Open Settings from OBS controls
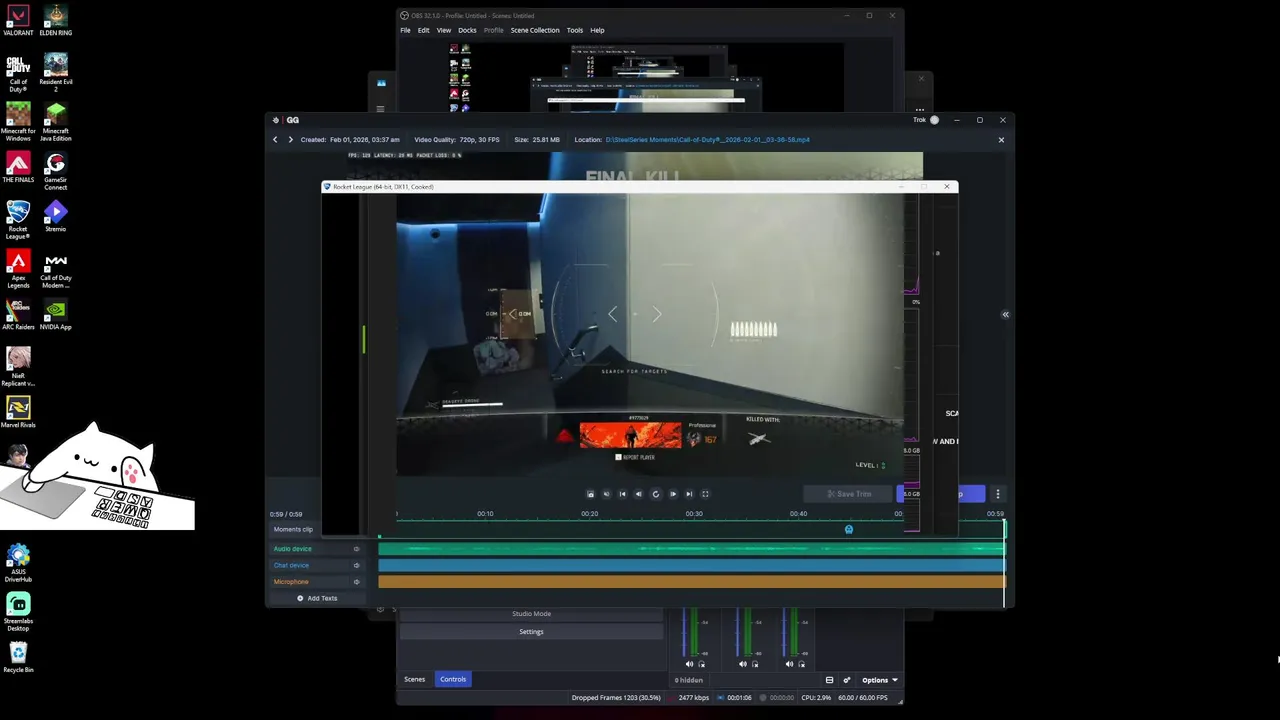This screenshot has width=1280, height=720. [531, 632]
